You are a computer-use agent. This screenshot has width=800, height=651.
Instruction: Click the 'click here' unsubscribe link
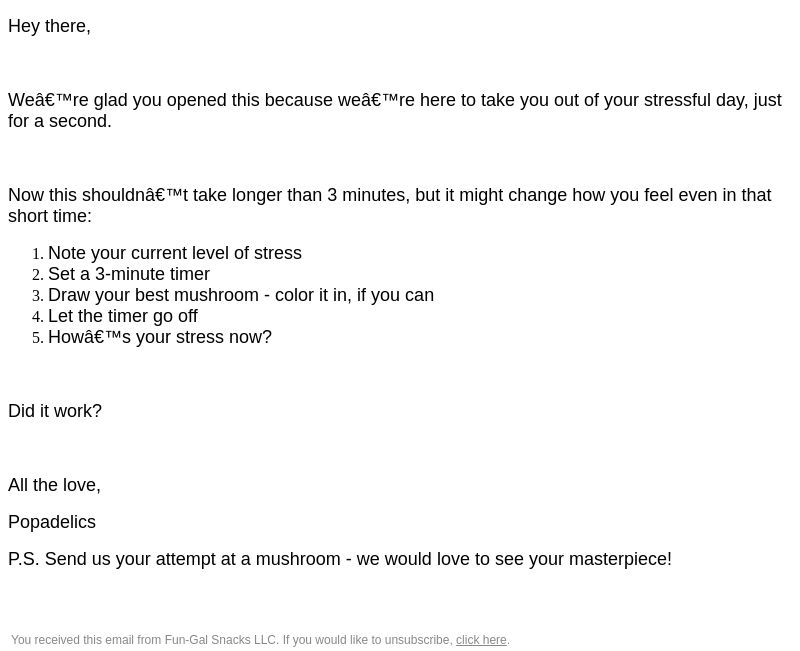(481, 640)
